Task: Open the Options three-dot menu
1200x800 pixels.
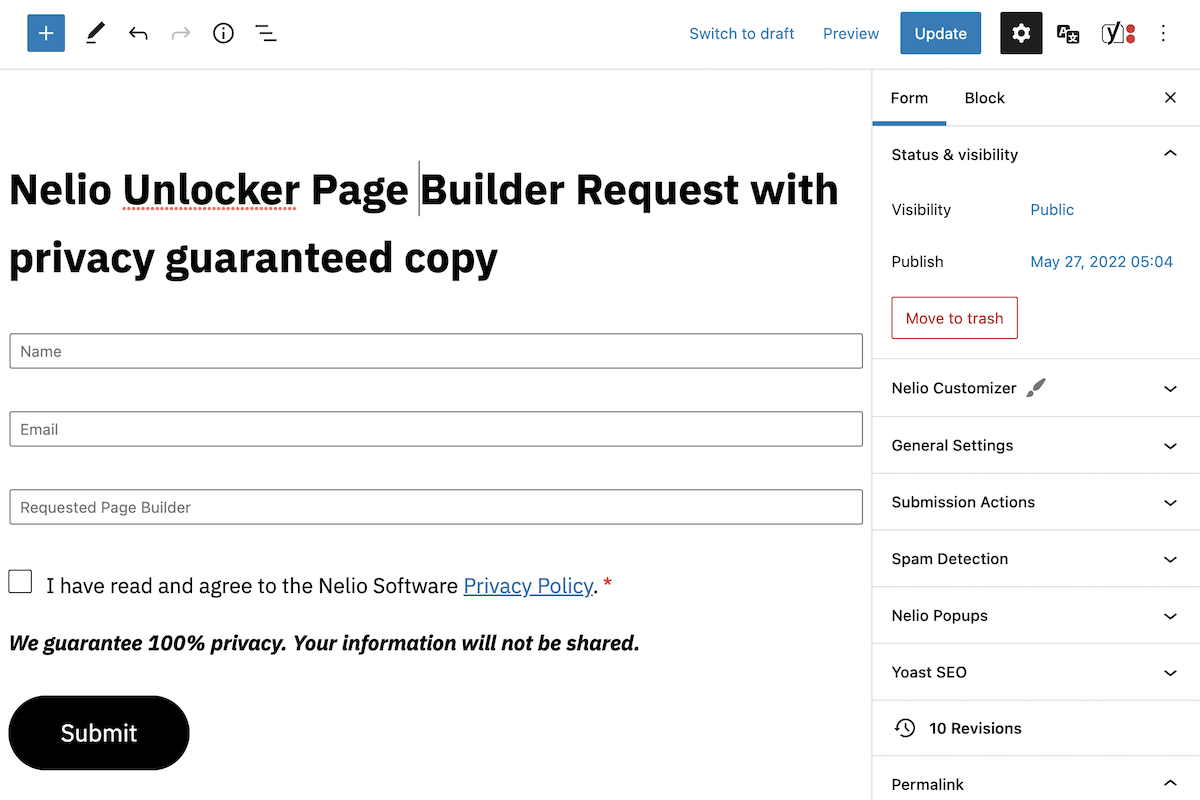Action: pos(1163,33)
